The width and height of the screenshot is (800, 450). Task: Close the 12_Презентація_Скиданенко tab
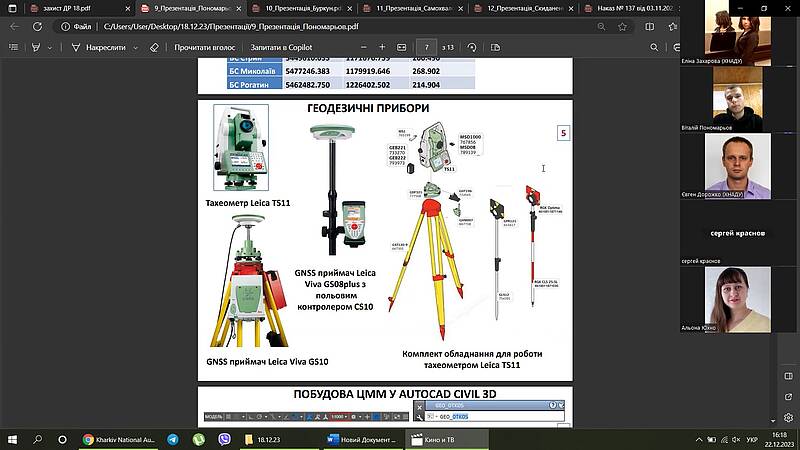(x=571, y=9)
